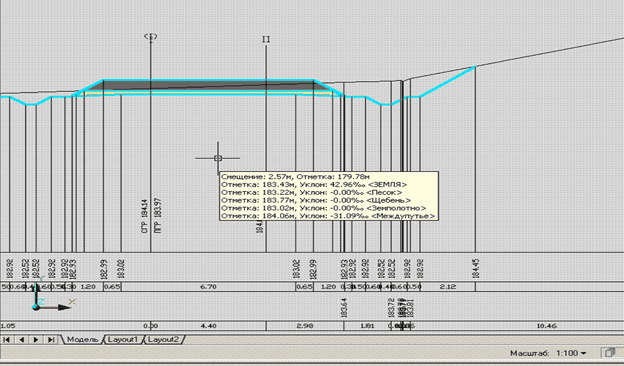
Task: Select the СГР 184.14 elevation text
Action: [x=144, y=216]
